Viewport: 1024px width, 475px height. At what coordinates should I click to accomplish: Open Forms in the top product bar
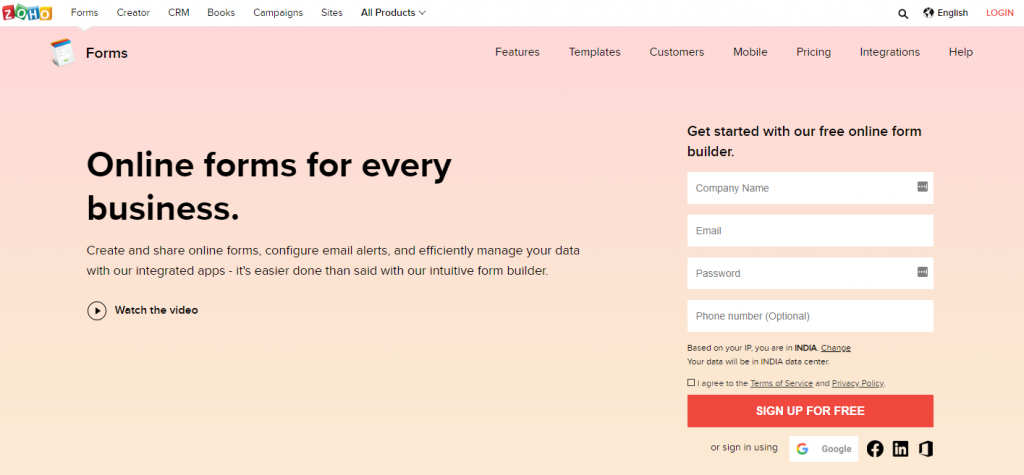click(x=85, y=12)
